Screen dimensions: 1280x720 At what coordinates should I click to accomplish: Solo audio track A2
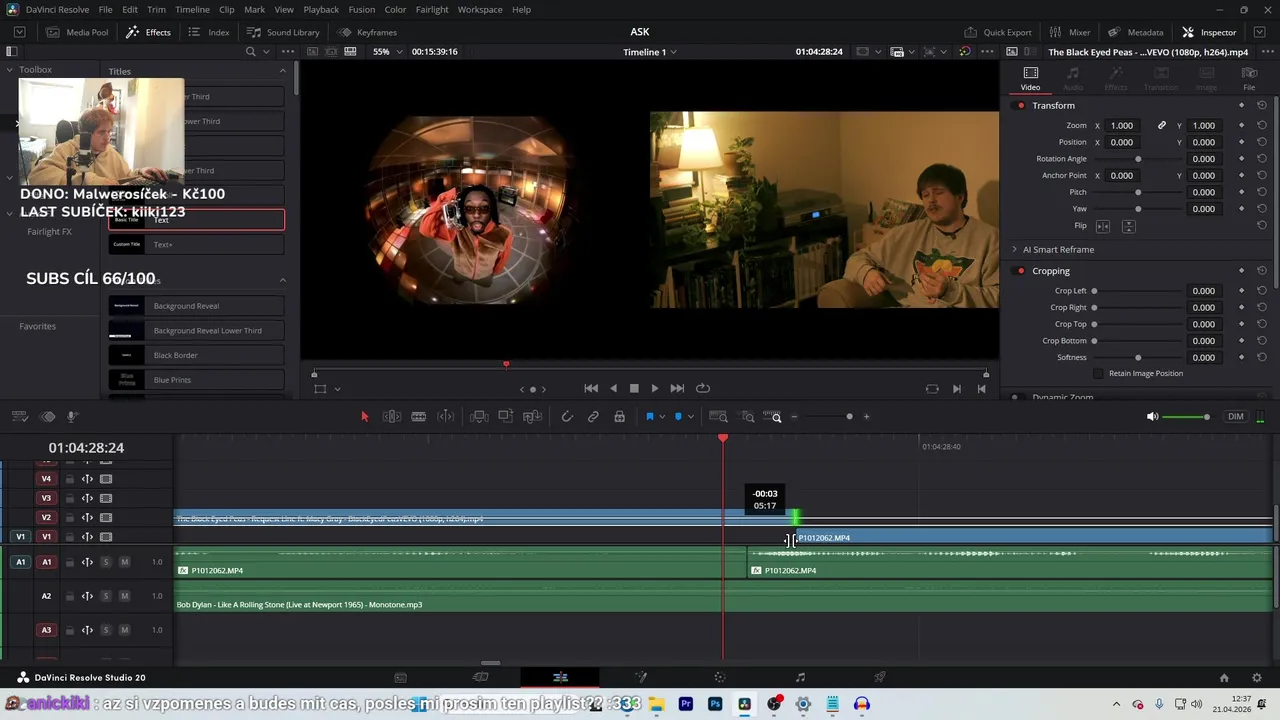106,596
